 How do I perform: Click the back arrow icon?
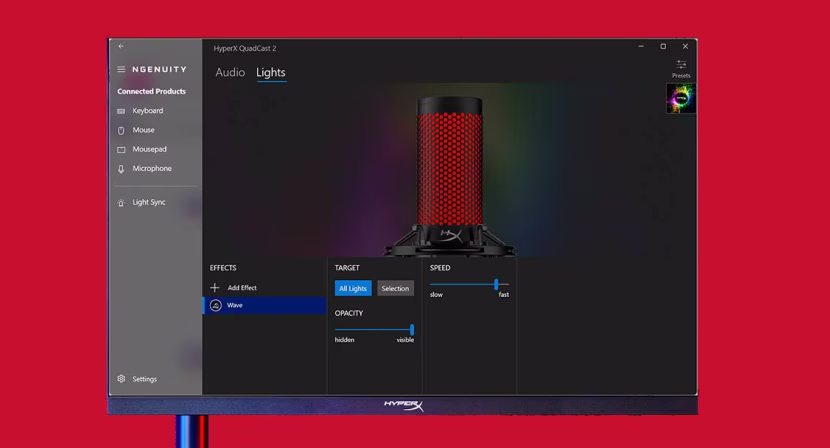121,46
